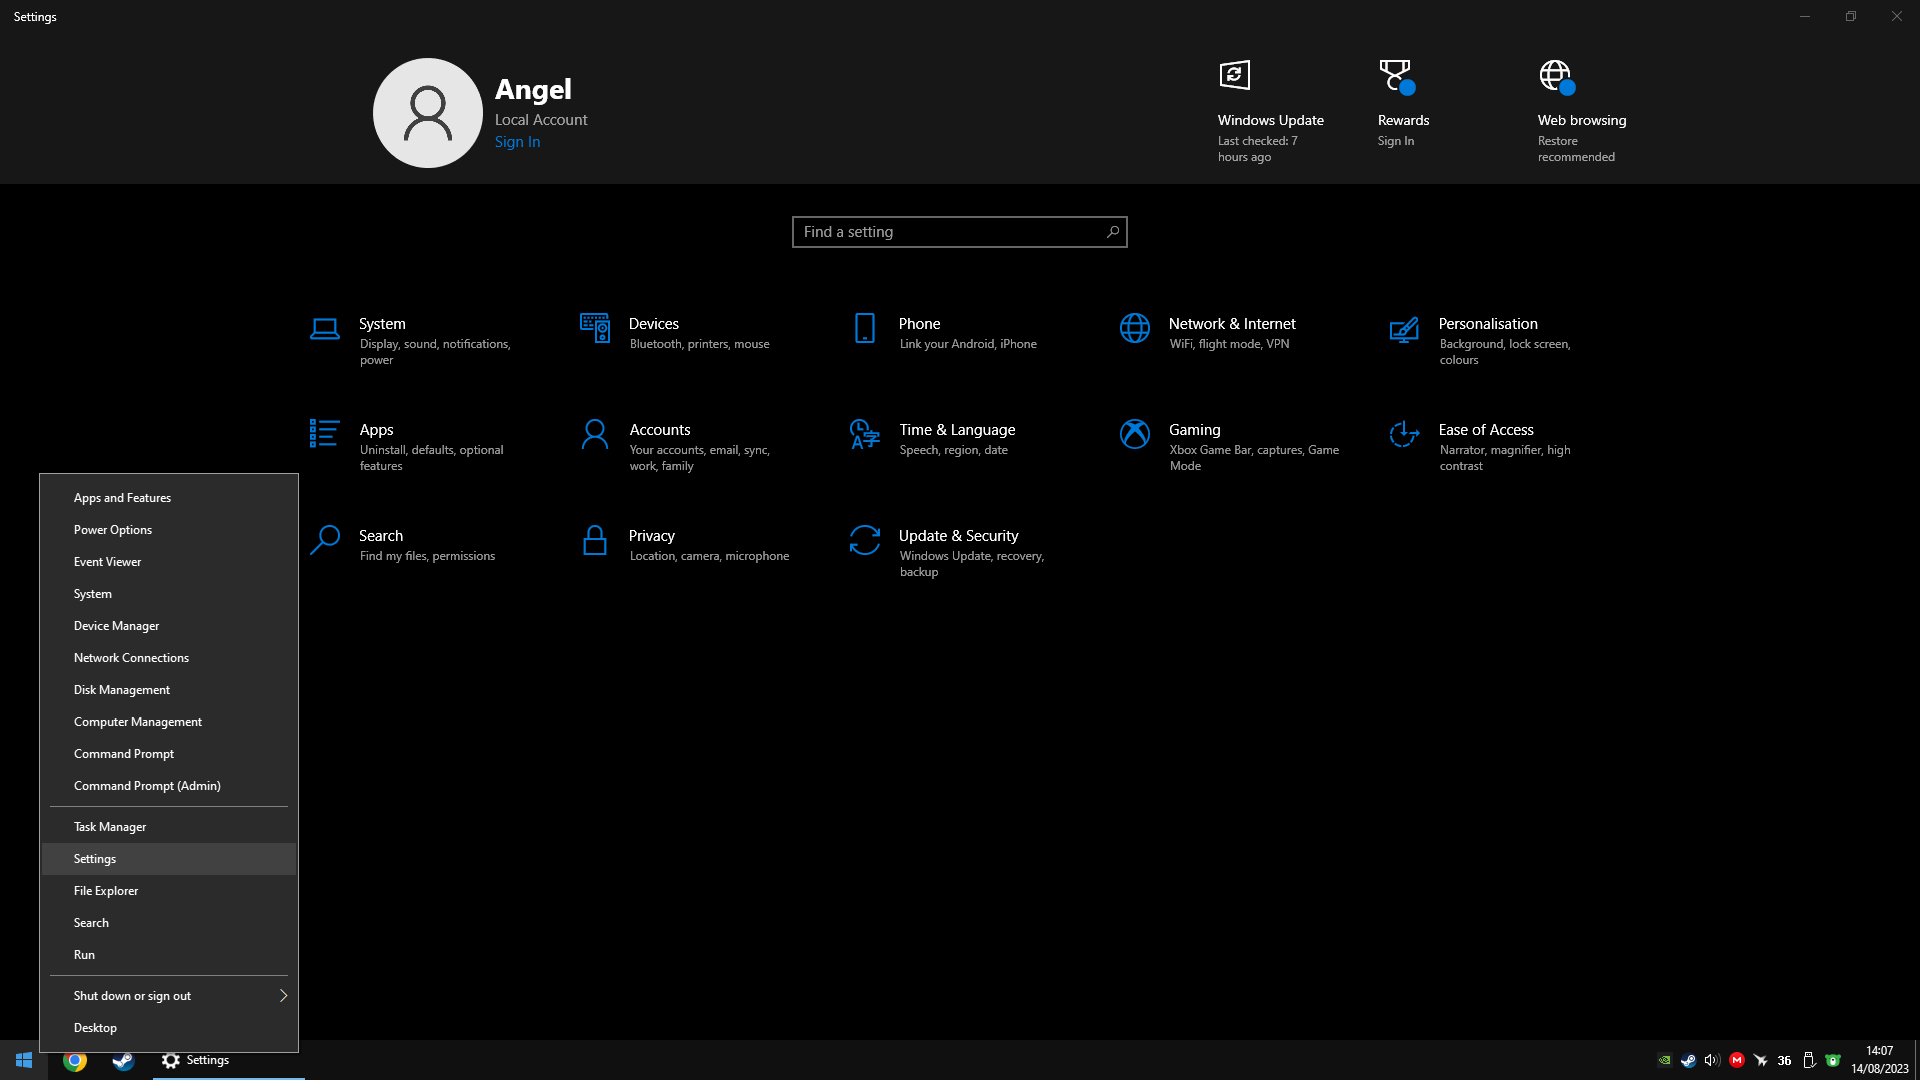The height and width of the screenshot is (1080, 1920).
Task: Open Privacy padlock icon
Action: [x=594, y=540]
